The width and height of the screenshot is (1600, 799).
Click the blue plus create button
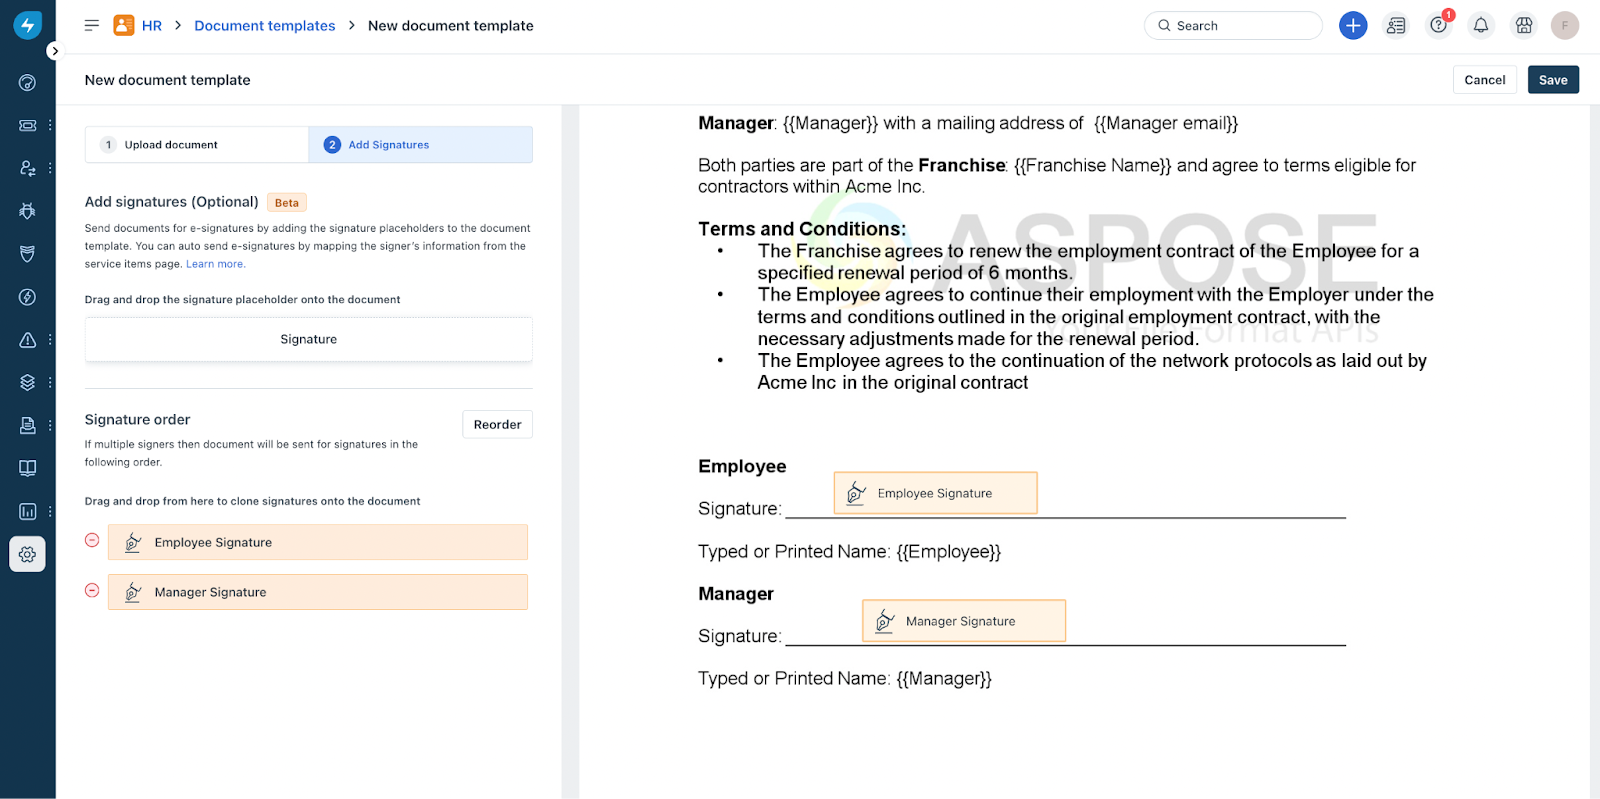(x=1353, y=26)
